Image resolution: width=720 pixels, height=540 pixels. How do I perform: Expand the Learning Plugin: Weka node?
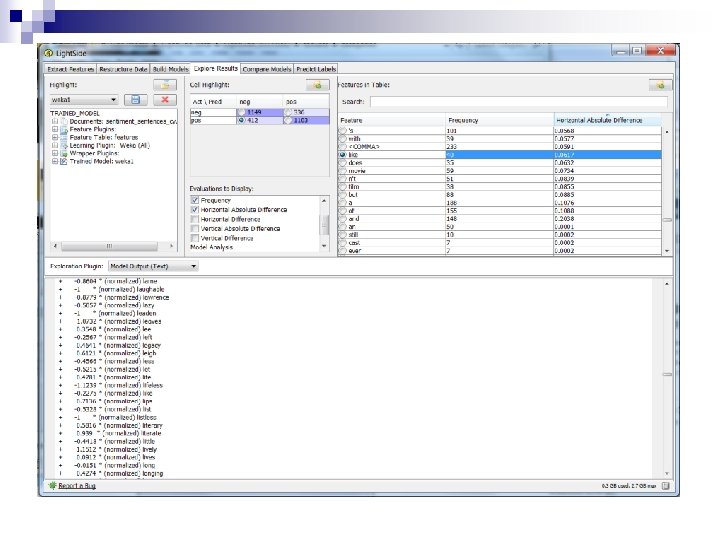tap(55, 146)
